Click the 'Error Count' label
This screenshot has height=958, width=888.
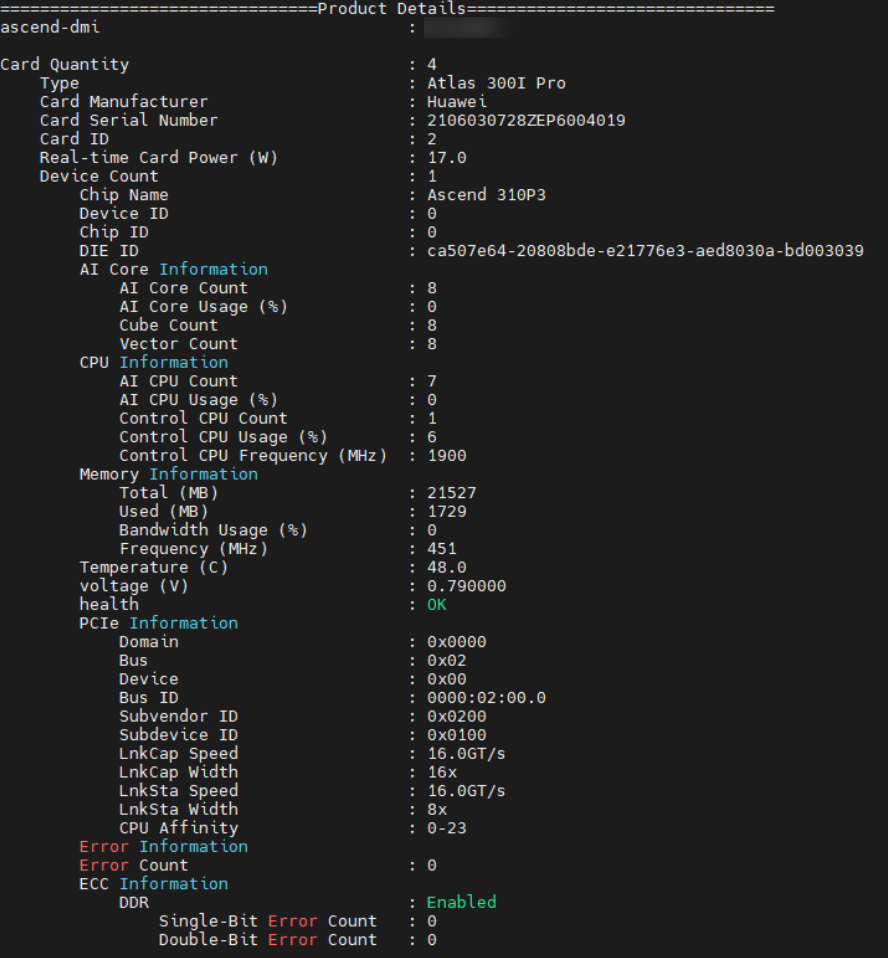134,866
